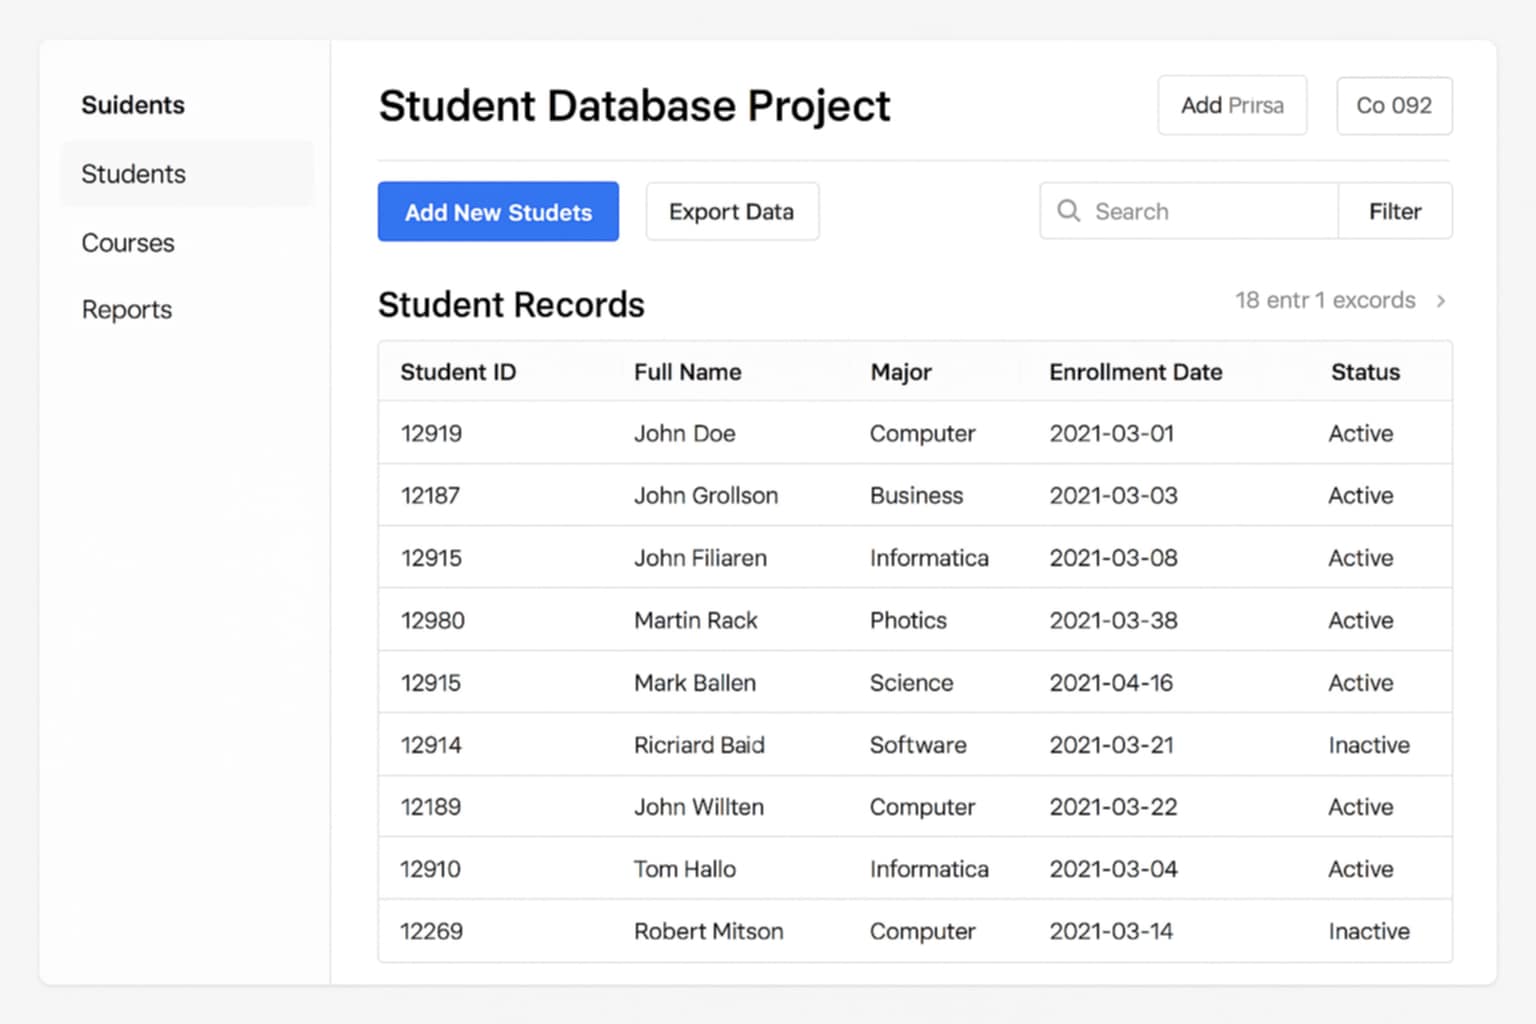
Task: Click the record count showing 18 entries
Action: pos(1324,300)
